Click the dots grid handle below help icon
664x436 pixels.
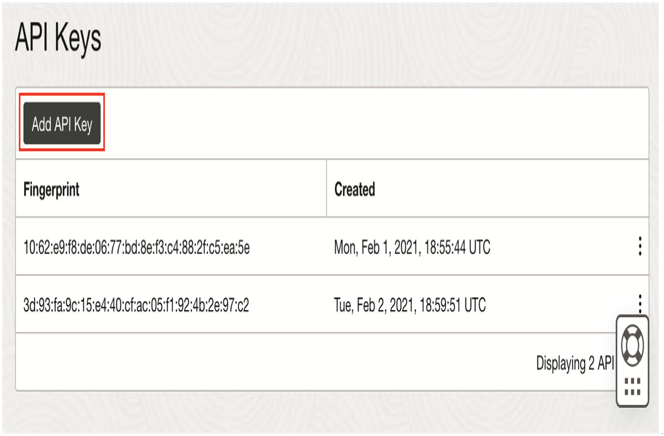coord(632,386)
